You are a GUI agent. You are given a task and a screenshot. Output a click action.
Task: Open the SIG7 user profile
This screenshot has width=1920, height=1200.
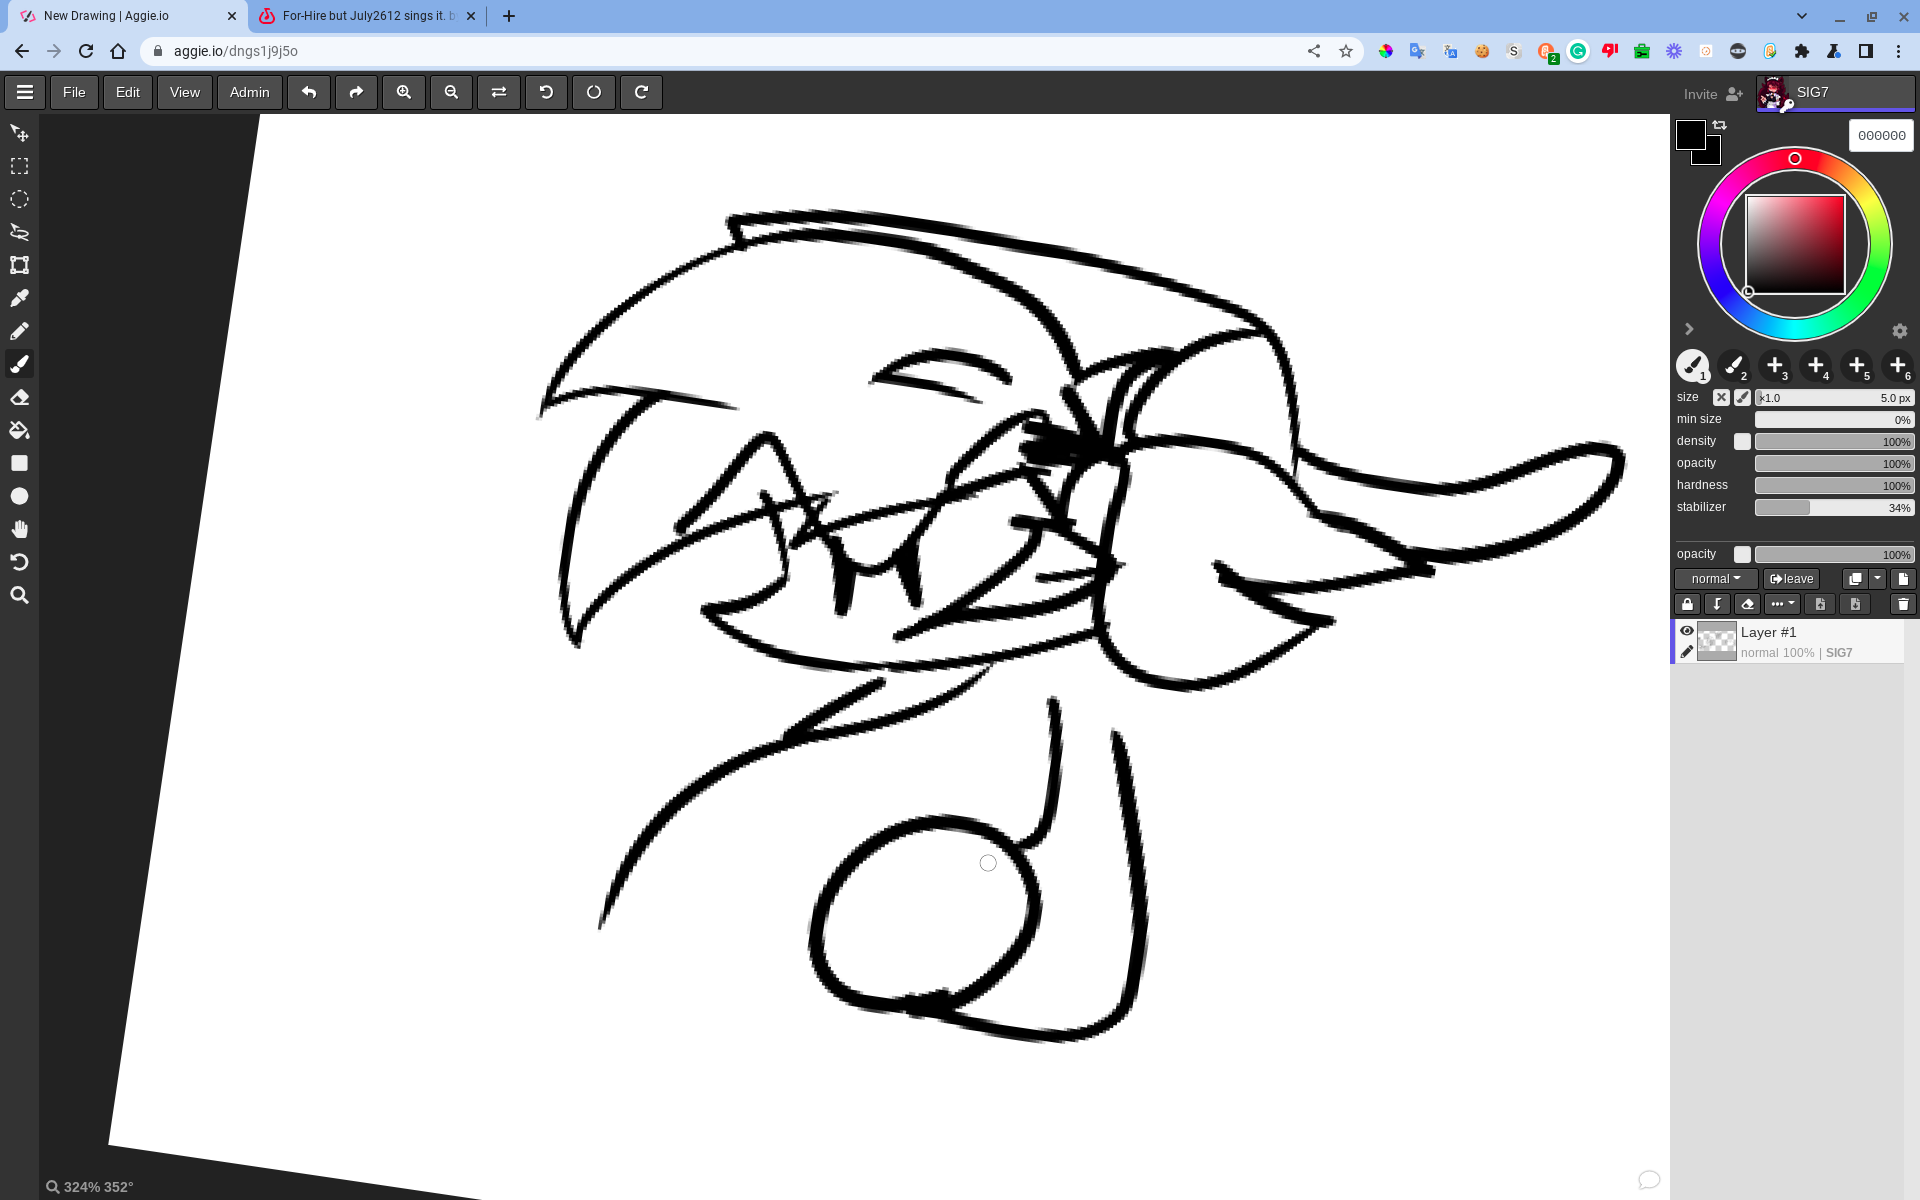(x=1835, y=93)
